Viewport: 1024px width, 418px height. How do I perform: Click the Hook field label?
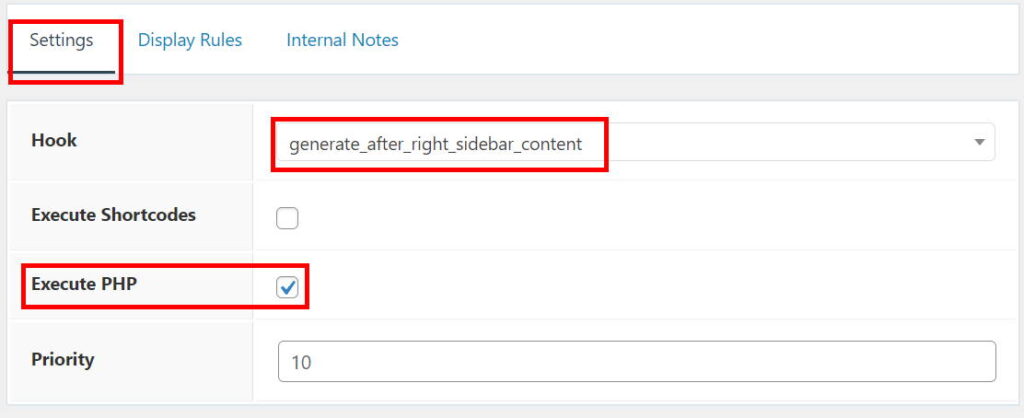point(54,140)
